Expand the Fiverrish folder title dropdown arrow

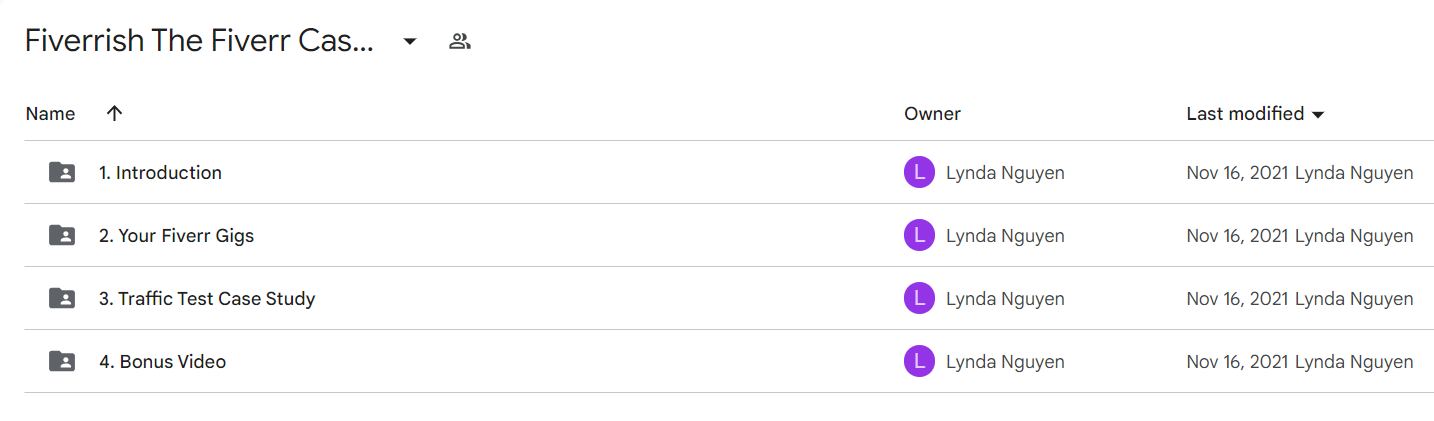410,42
